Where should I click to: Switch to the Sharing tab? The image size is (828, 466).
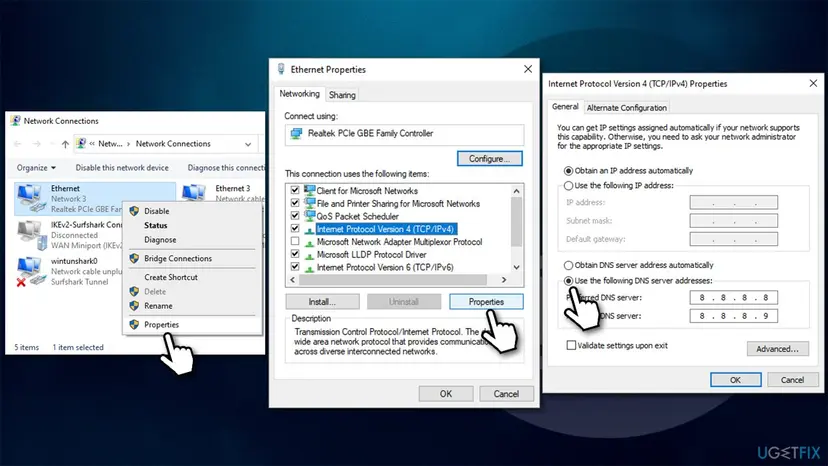coord(342,95)
